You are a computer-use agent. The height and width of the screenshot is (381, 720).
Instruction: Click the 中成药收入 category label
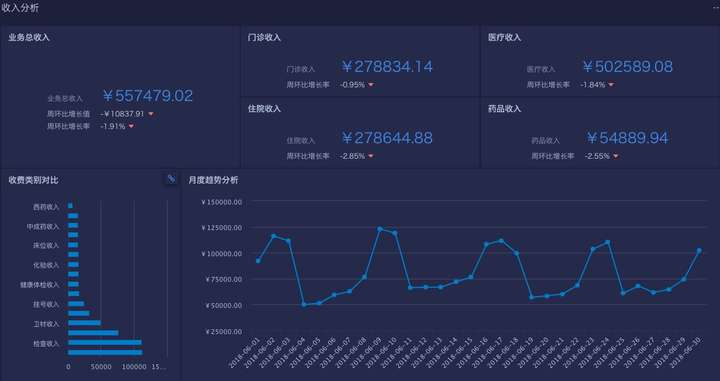[x=43, y=227]
